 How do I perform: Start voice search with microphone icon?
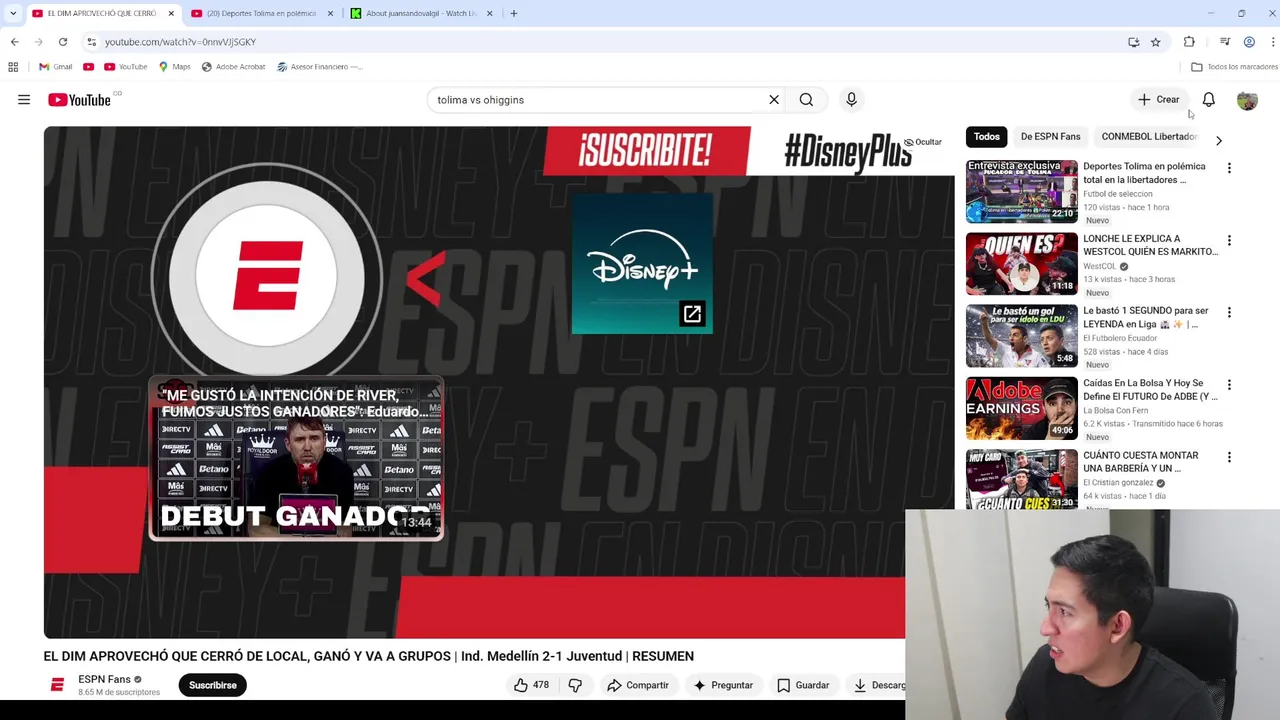(851, 100)
